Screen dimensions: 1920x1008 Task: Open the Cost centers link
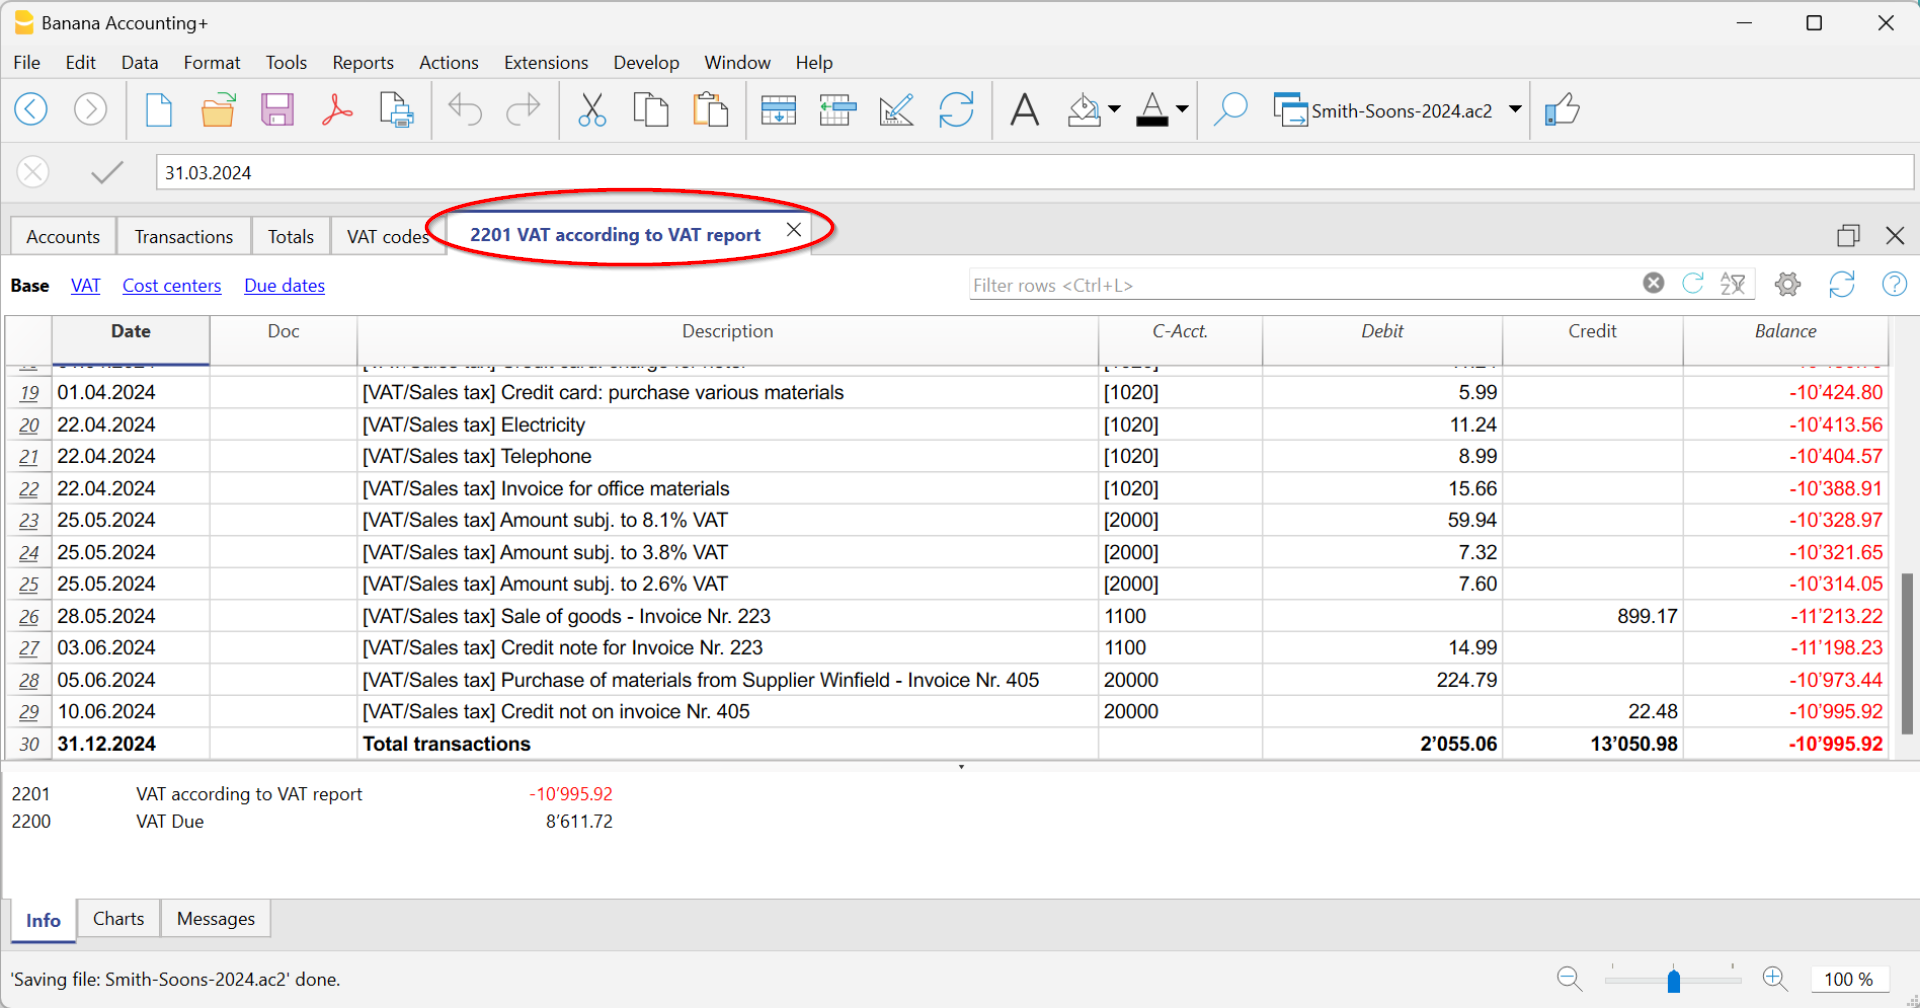pos(171,285)
